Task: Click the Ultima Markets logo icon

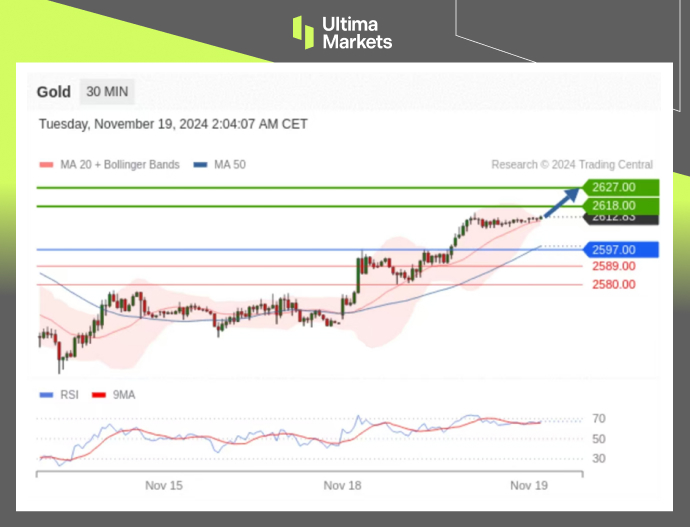Action: tap(303, 31)
